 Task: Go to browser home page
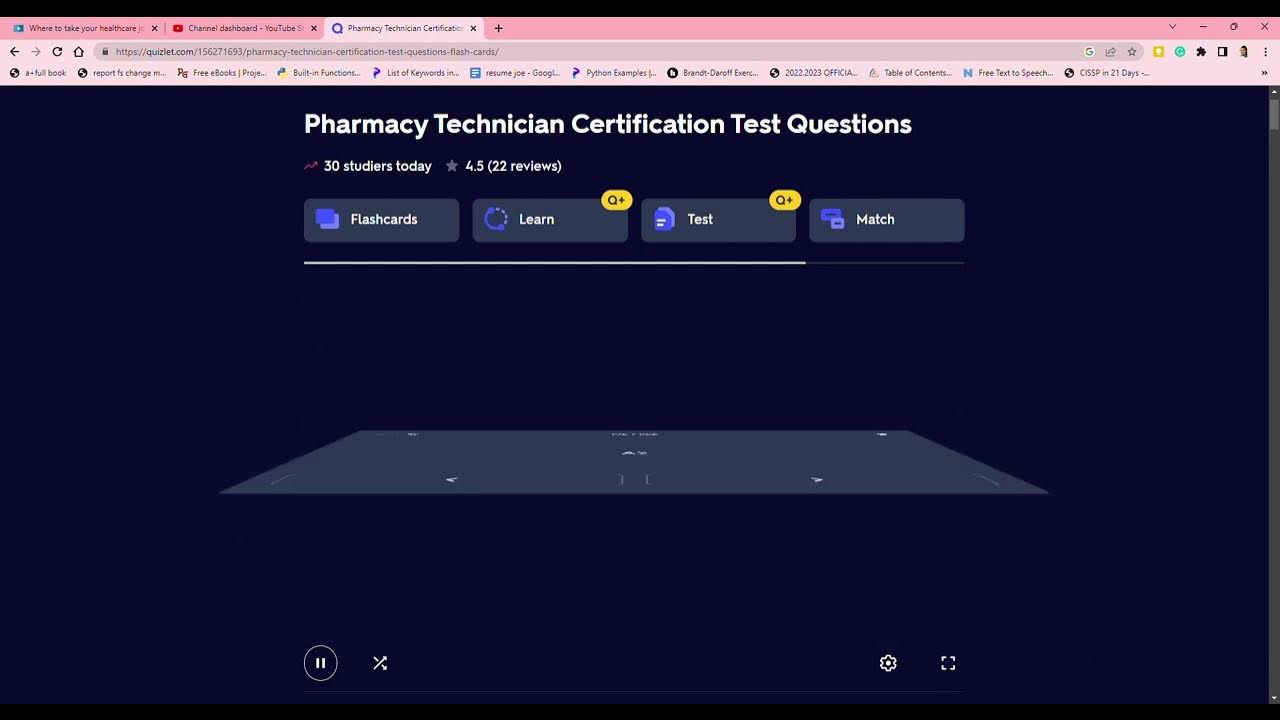coord(79,51)
